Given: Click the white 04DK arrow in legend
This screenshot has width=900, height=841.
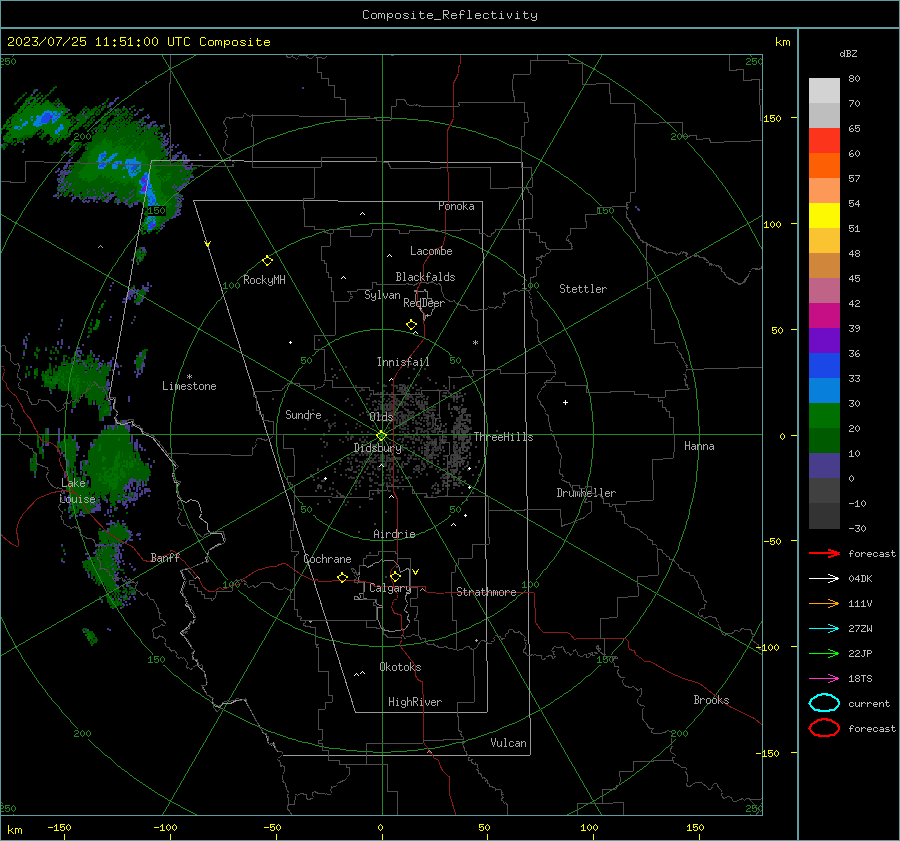Looking at the screenshot, I should pos(824,578).
